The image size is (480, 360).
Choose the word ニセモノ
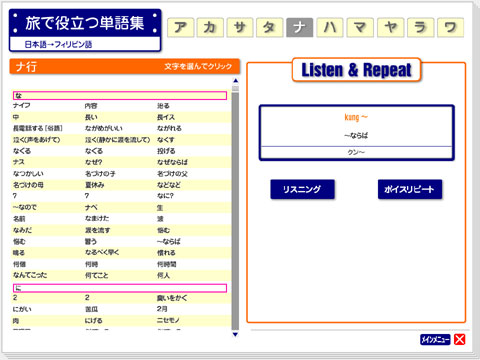169,321
